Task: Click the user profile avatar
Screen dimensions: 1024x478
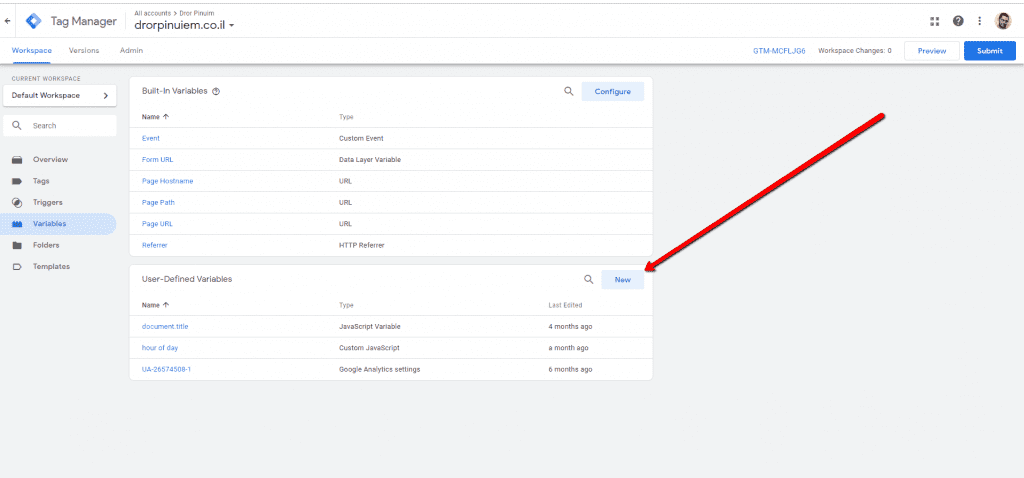Action: pyautogui.click(x=1002, y=21)
